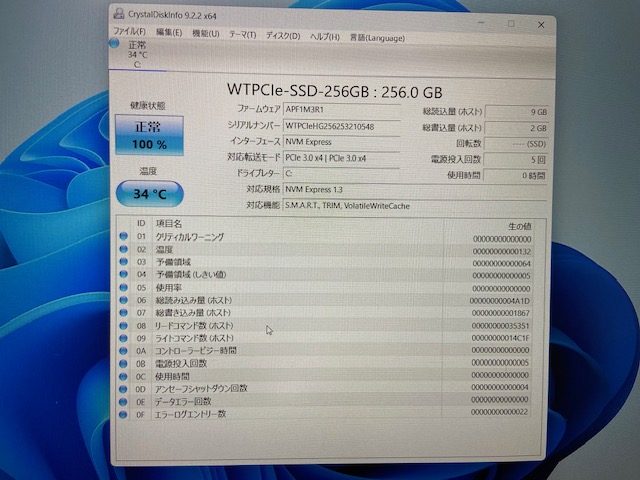Click the 34 °C temperature button

pyautogui.click(x=148, y=193)
